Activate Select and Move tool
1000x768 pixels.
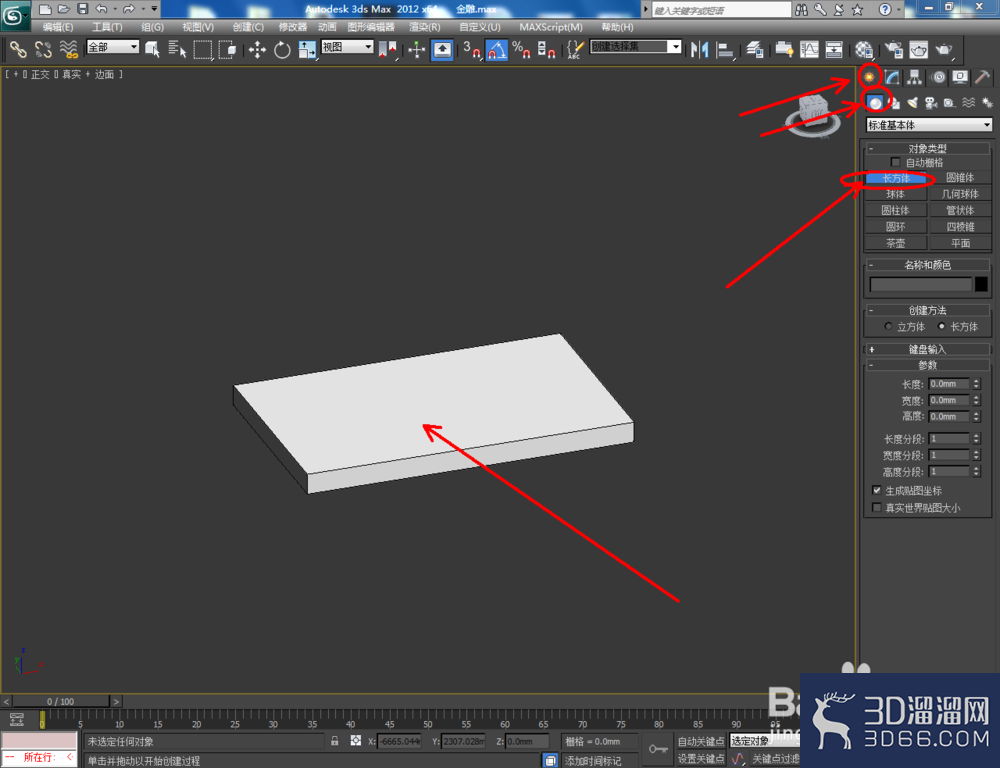tap(257, 49)
